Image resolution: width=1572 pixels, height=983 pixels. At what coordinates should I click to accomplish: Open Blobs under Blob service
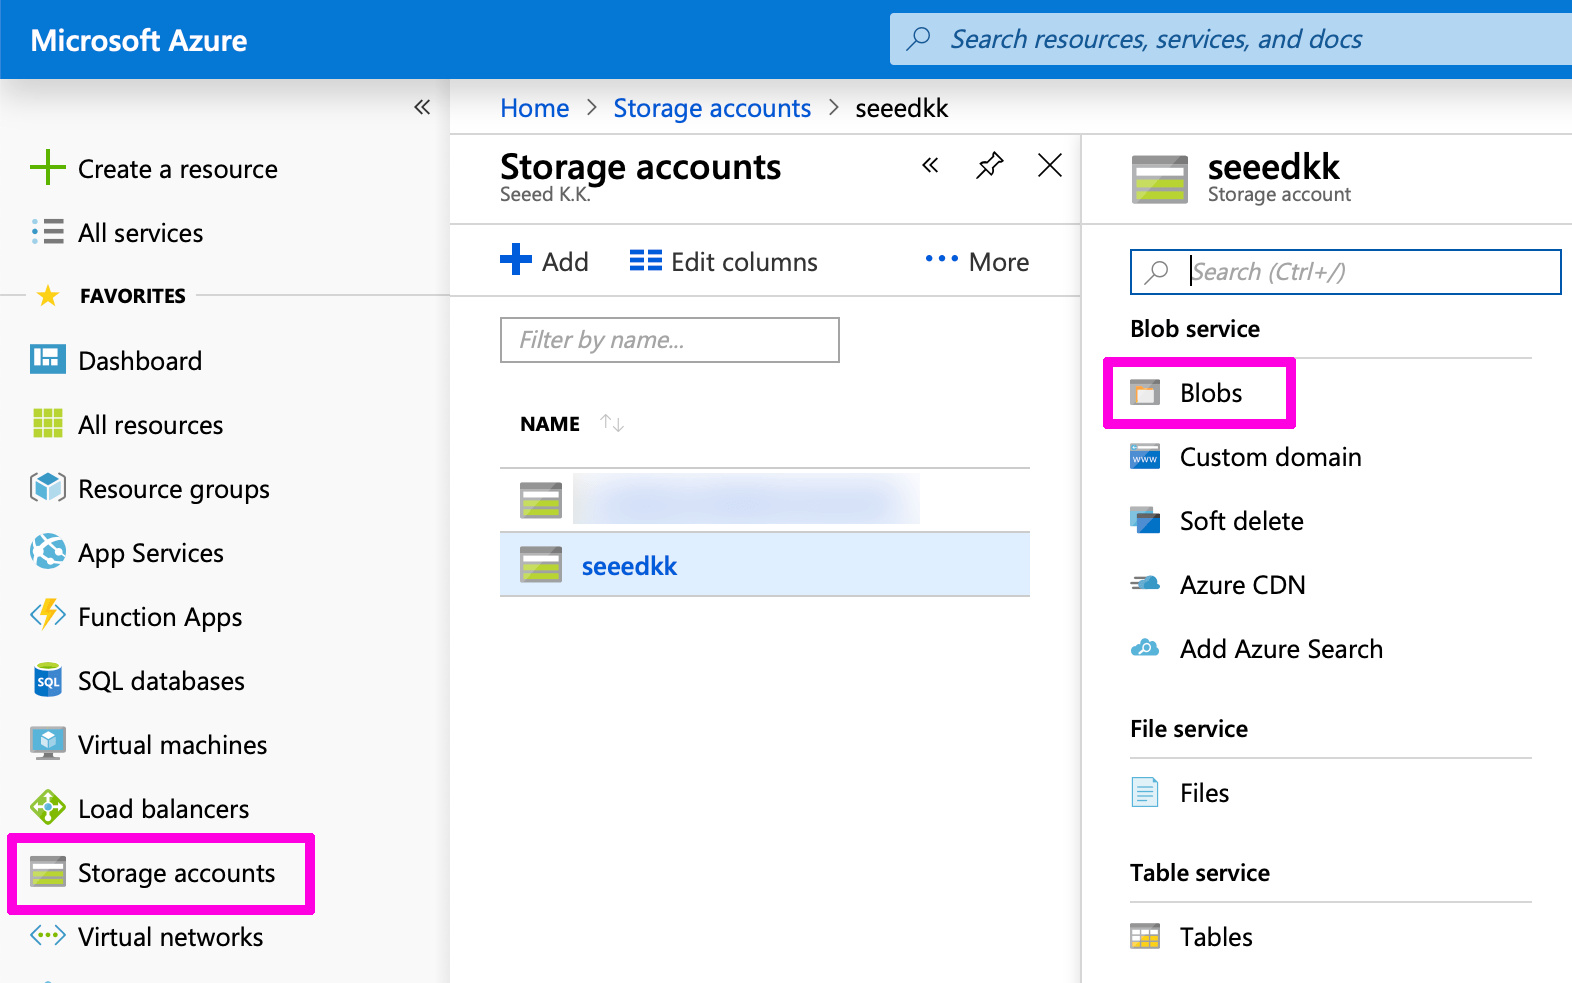(1211, 393)
